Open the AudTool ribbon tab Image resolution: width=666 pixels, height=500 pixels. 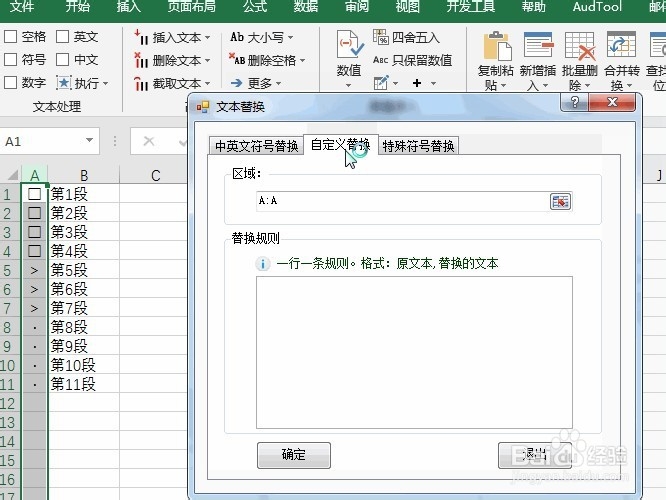[x=597, y=6]
